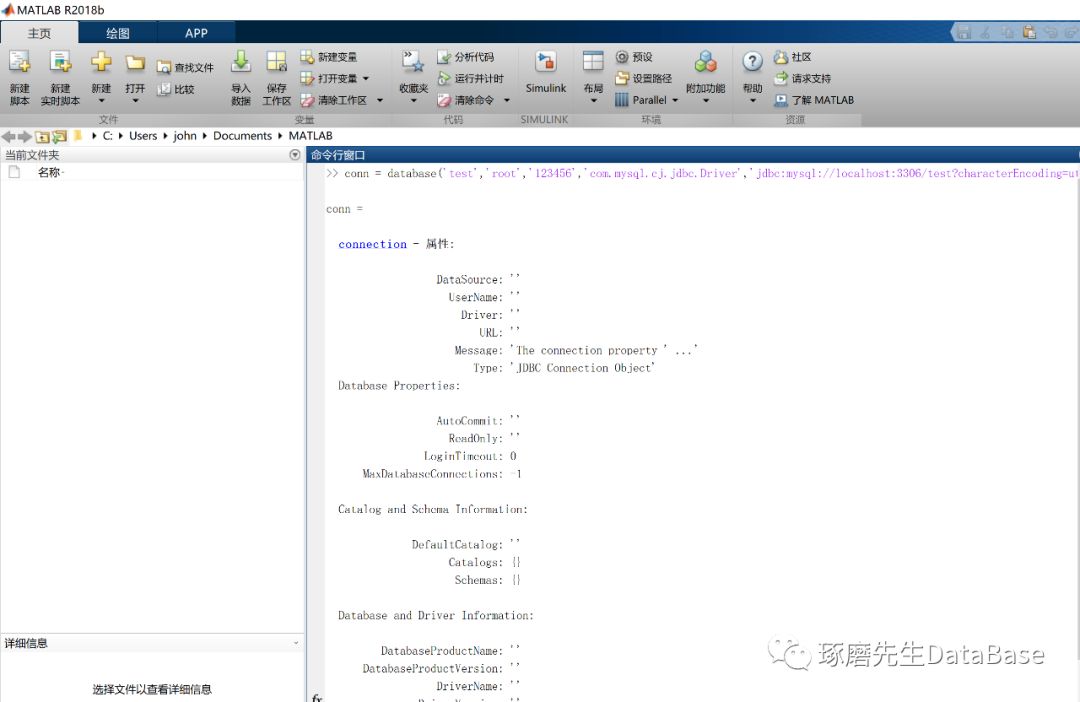Image resolution: width=1080 pixels, height=702 pixels.
Task: Sort files by the 名称 column header
Action: [50, 172]
